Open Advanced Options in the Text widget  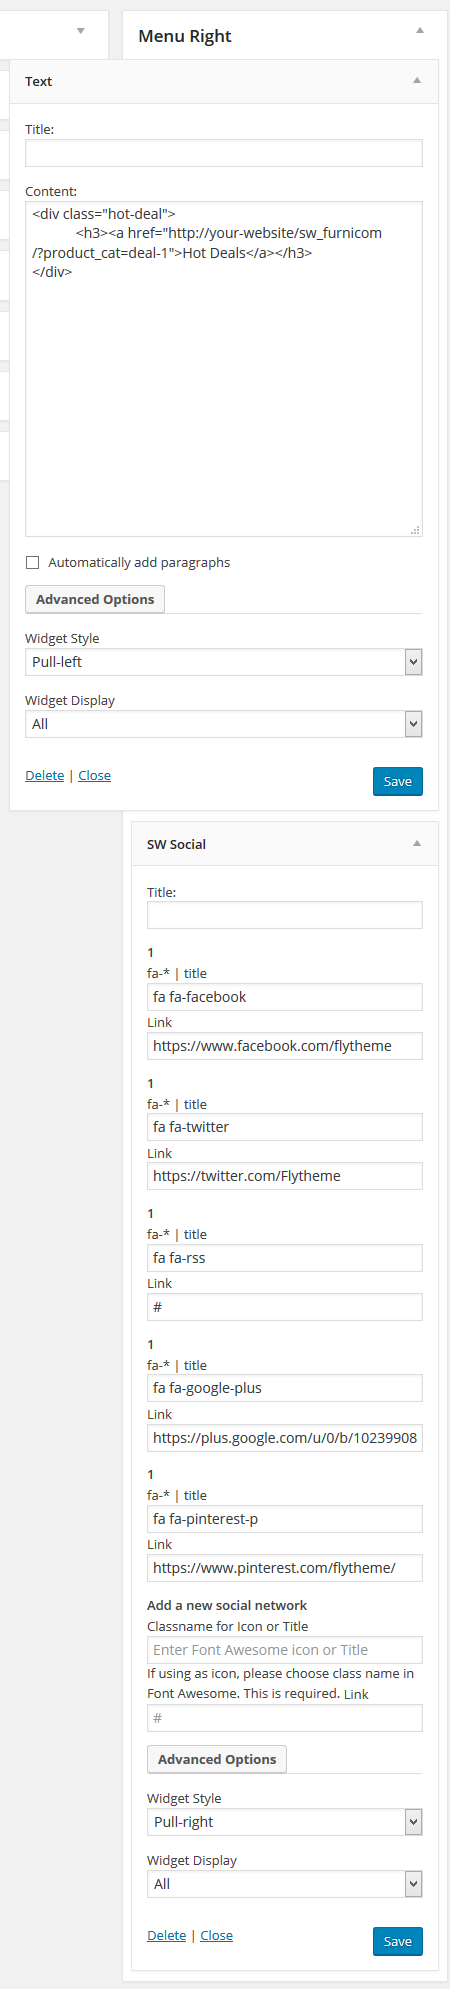[x=95, y=599]
